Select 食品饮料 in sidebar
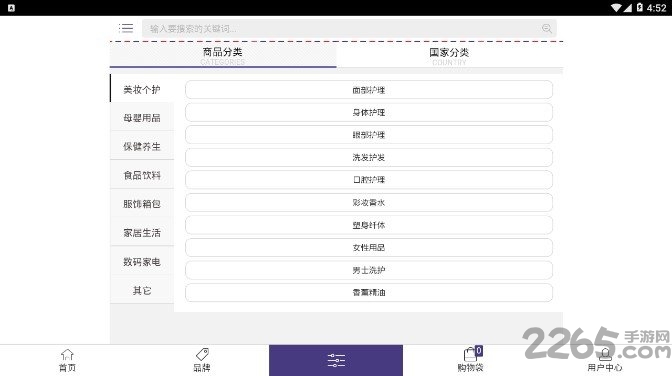Image resolution: width=672 pixels, height=376 pixels. (x=142, y=175)
